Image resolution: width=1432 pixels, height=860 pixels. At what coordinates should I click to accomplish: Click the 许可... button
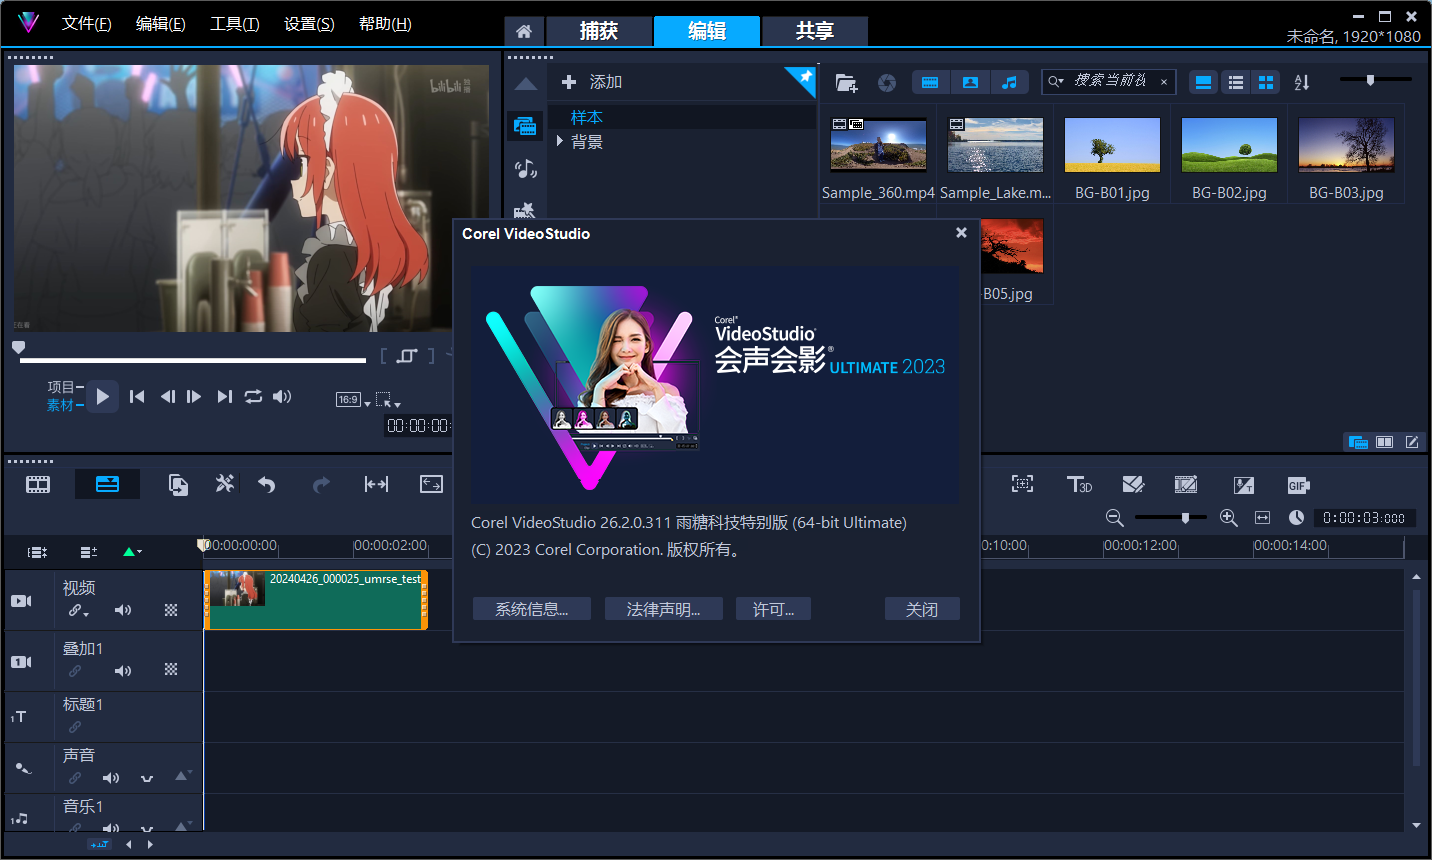coord(773,609)
